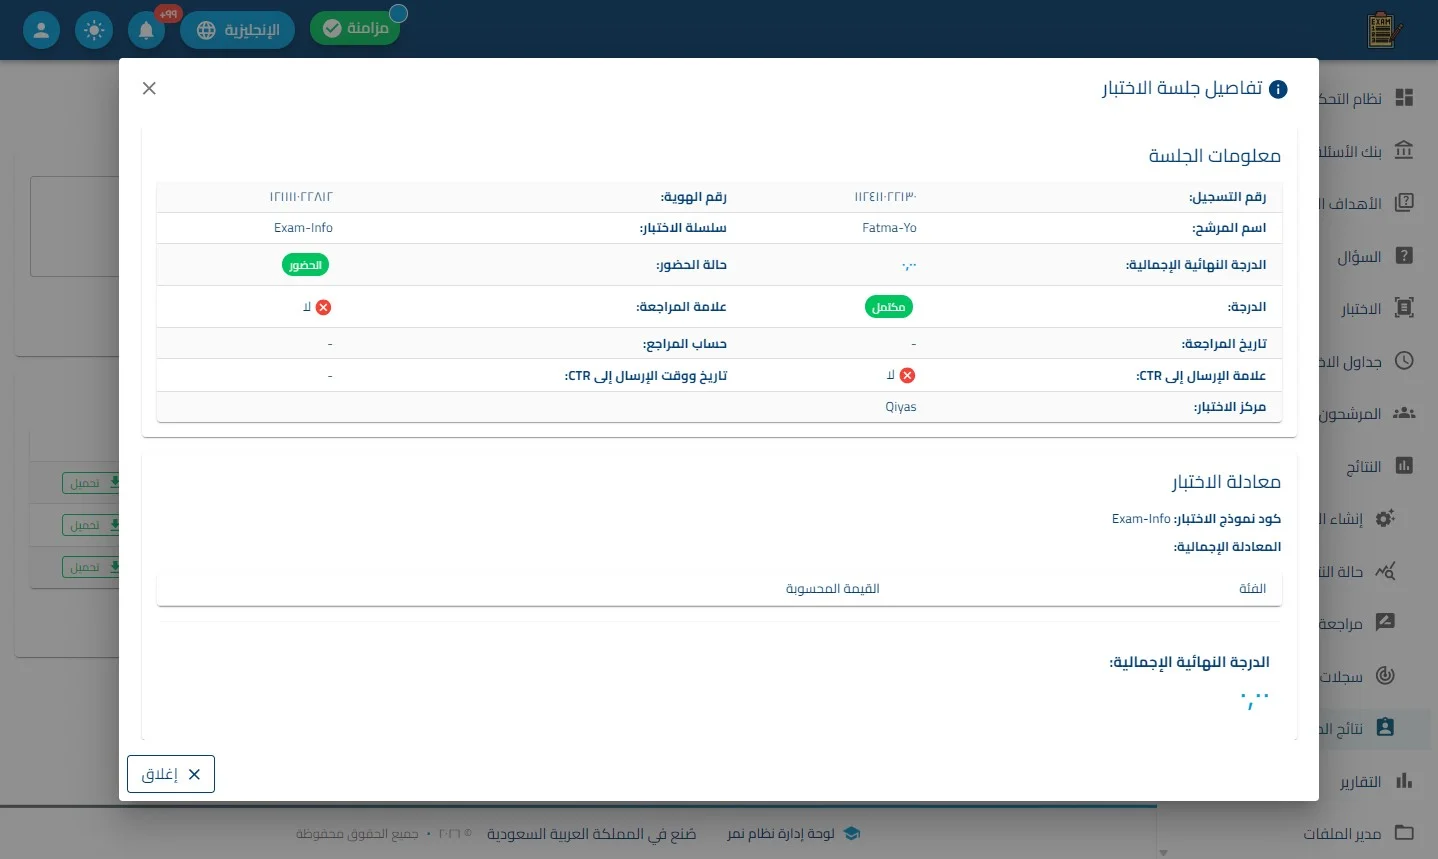This screenshot has height=859, width=1438.
Task: Toggle the light theme sun icon
Action: [94, 30]
